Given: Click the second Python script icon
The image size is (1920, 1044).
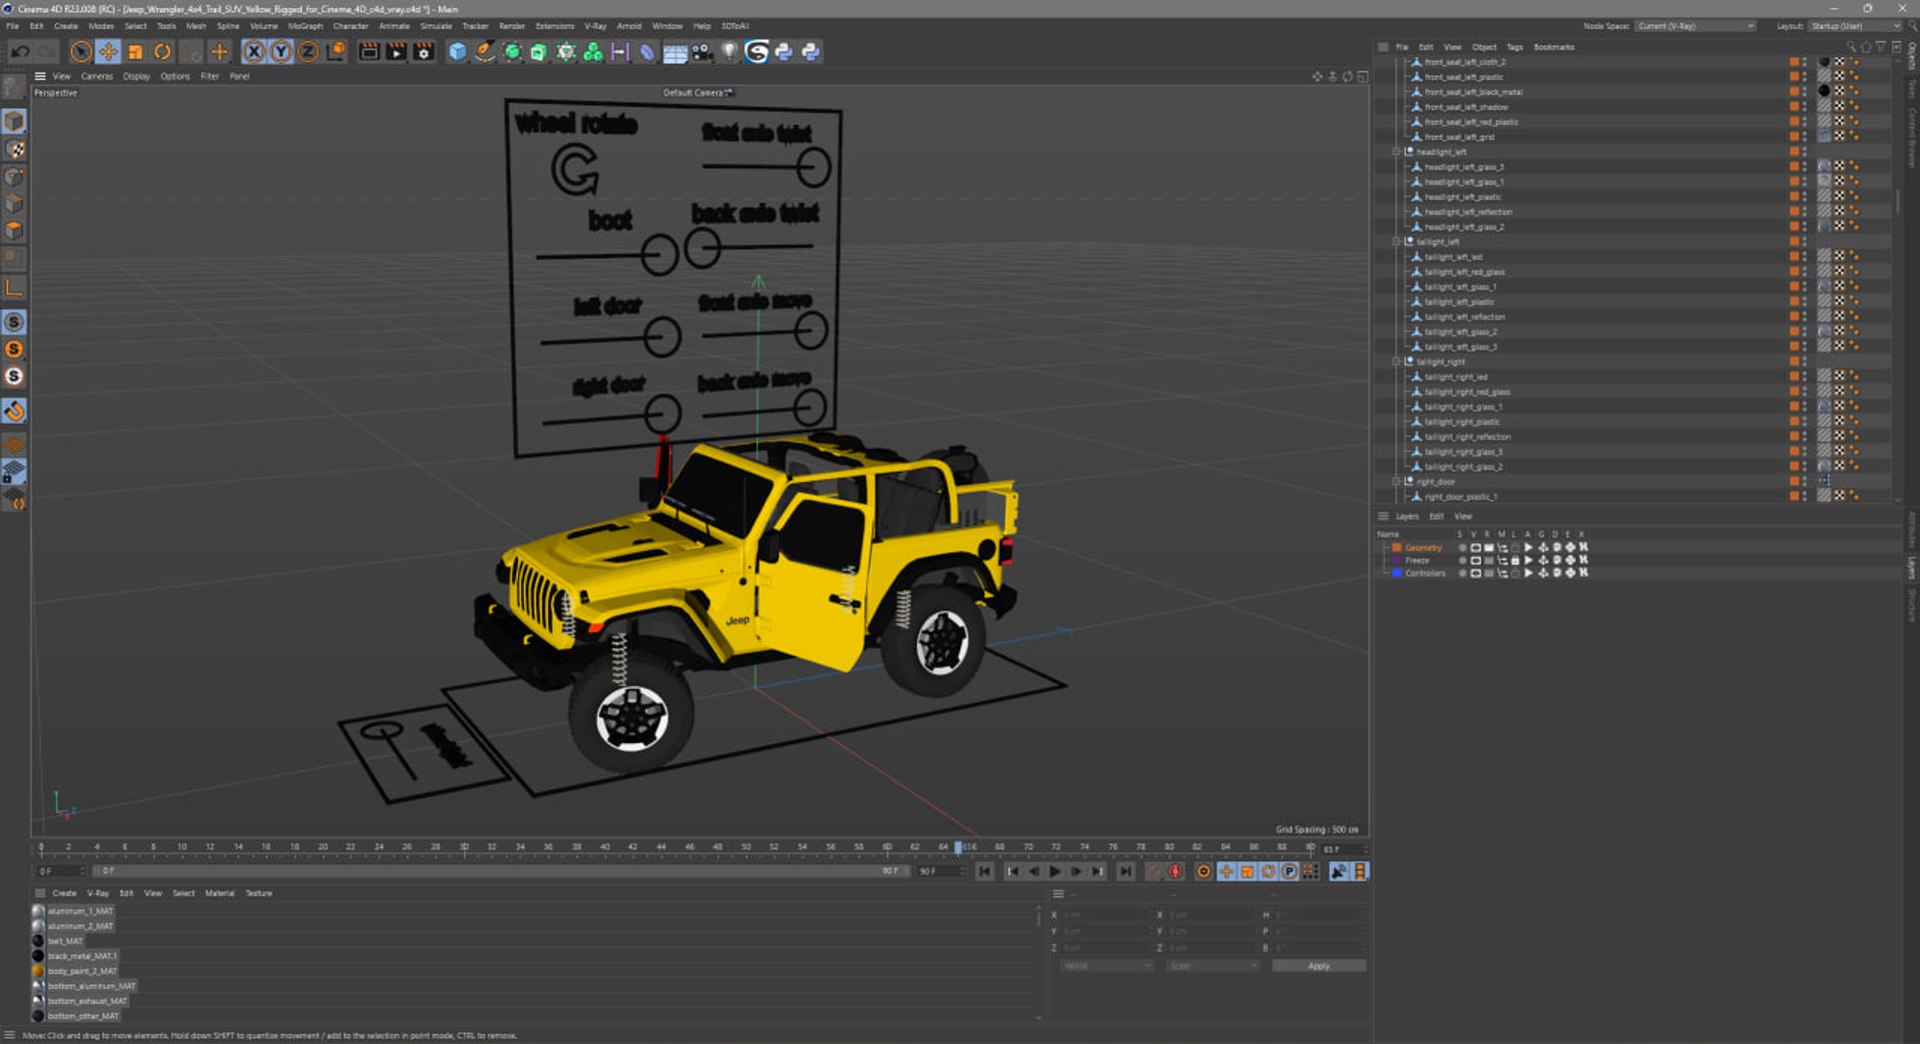Looking at the screenshot, I should (811, 52).
